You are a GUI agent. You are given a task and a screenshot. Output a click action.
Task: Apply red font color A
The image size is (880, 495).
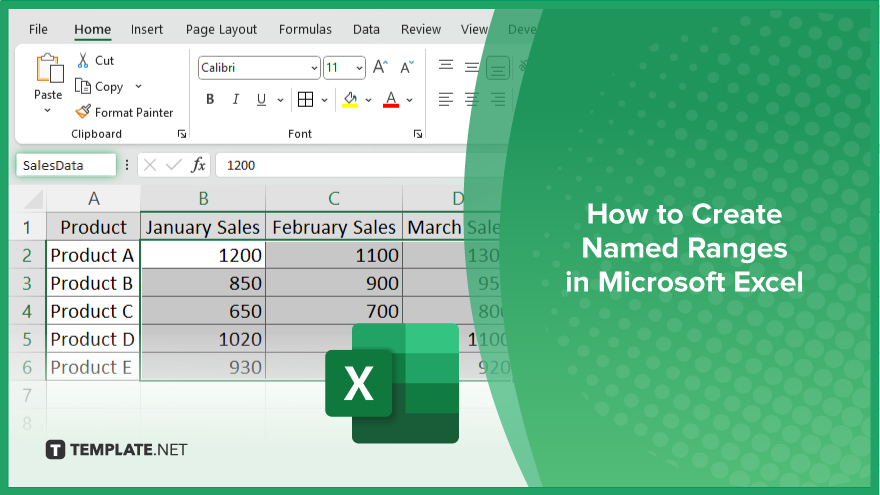click(391, 99)
